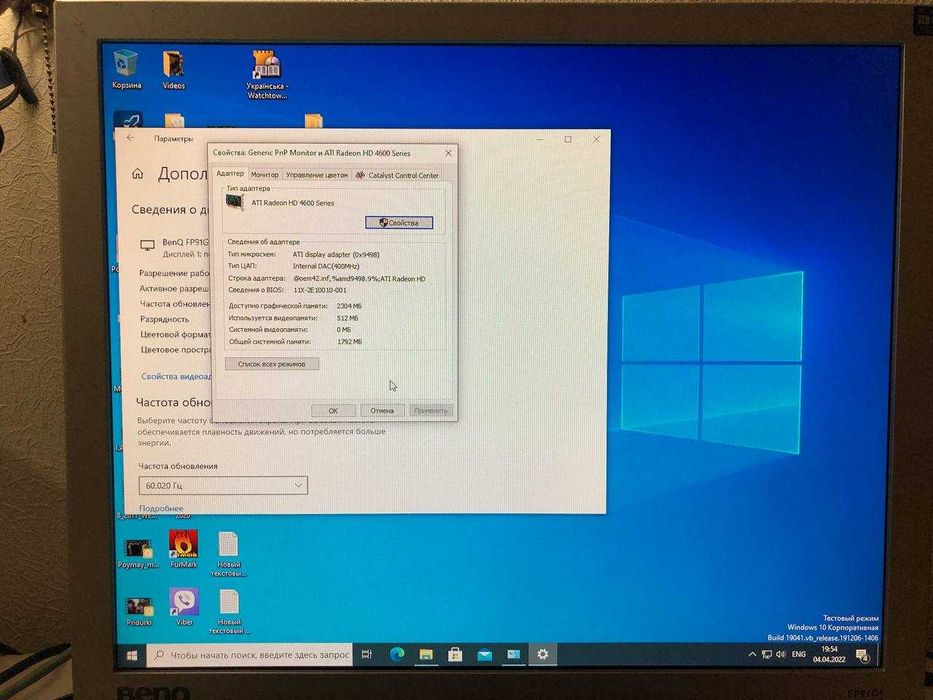Click the BIOS info 11X-2E10010-001

pyautogui.click(x=320, y=290)
